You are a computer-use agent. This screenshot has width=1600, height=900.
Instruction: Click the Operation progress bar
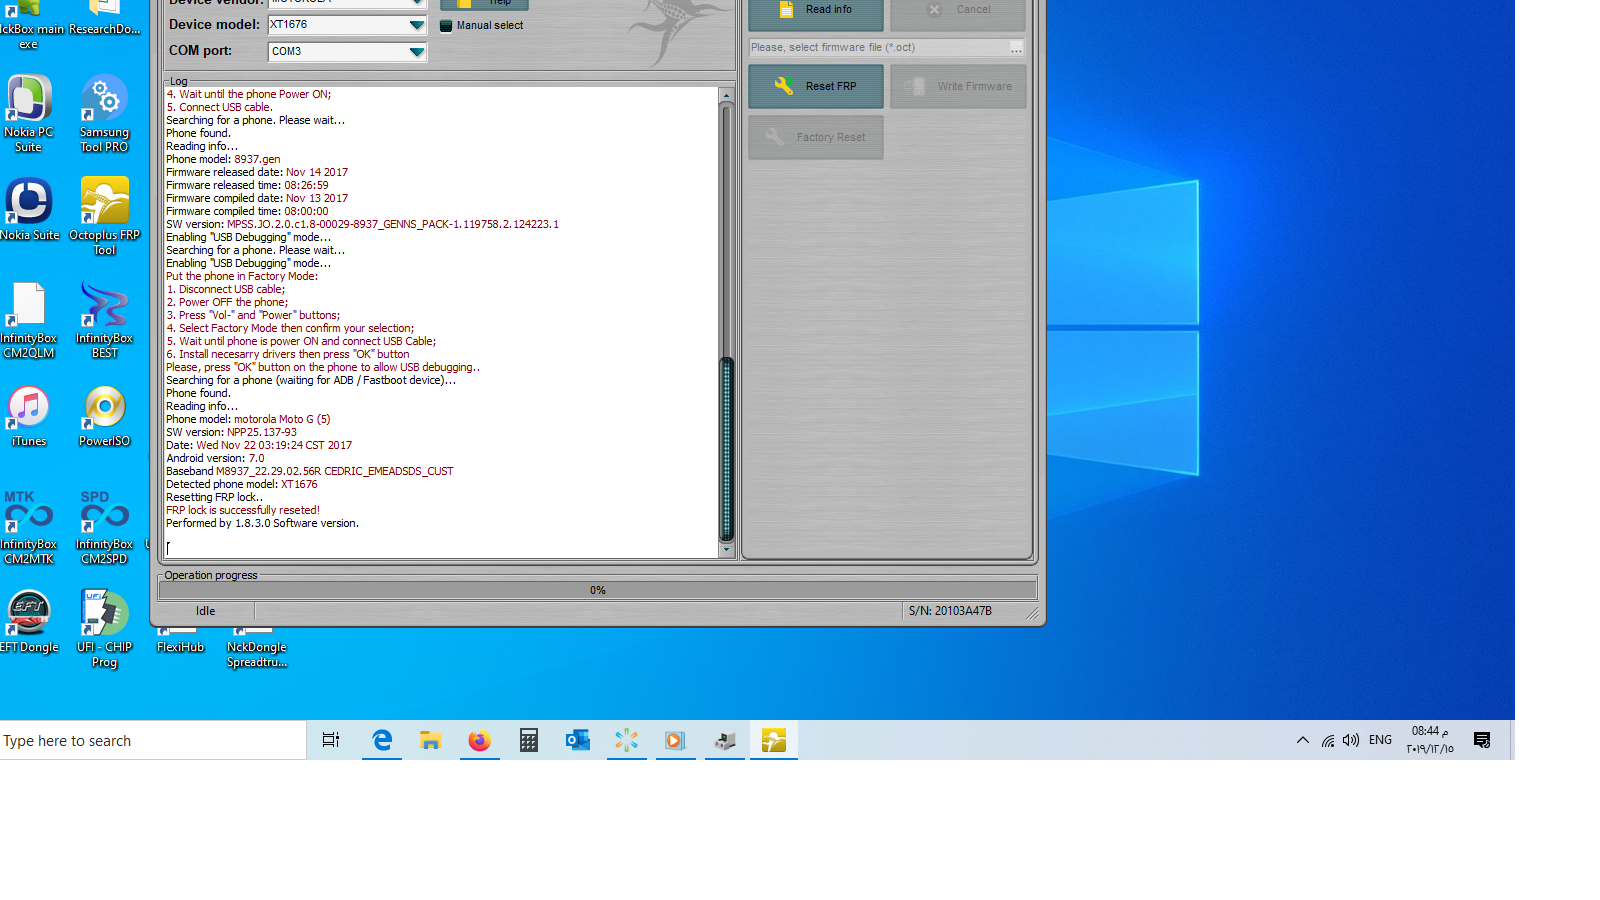click(597, 590)
